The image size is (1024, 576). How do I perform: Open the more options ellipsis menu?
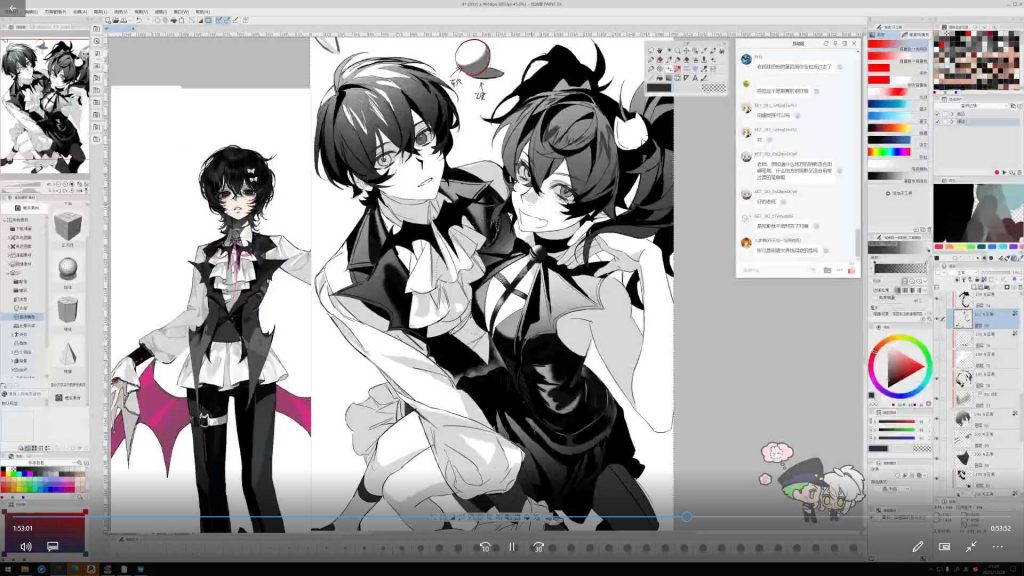997,547
